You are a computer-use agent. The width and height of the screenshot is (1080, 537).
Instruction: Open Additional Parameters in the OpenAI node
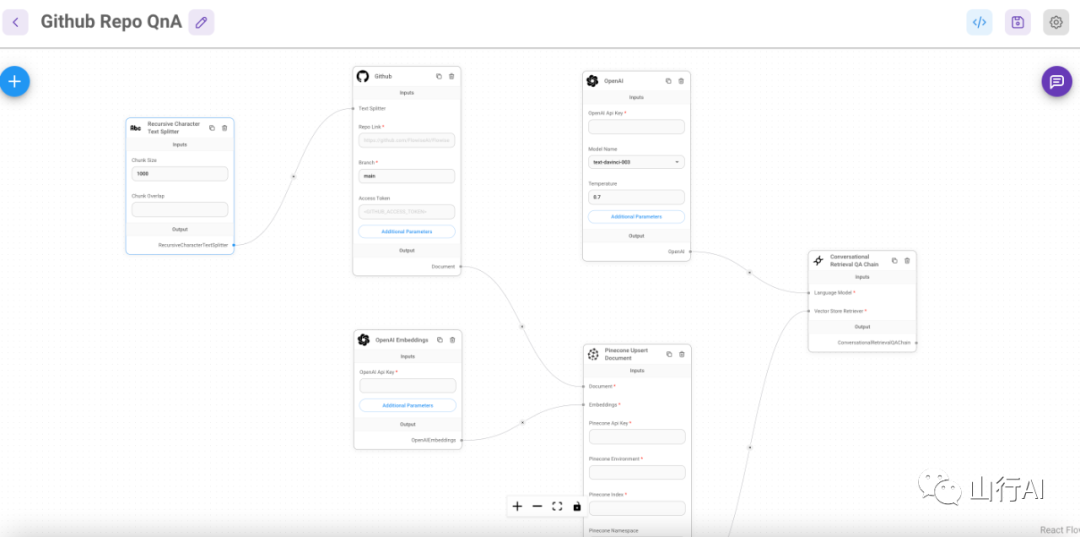636,216
